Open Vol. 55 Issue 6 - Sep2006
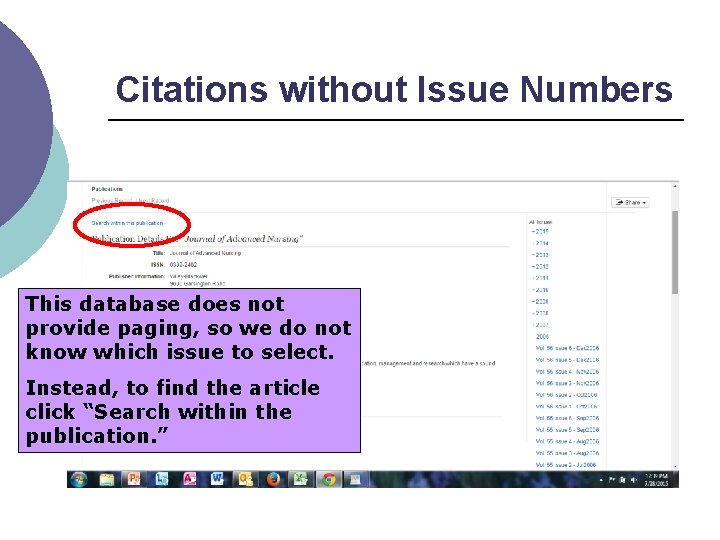The width and height of the screenshot is (720, 540). pyautogui.click(x=567, y=418)
